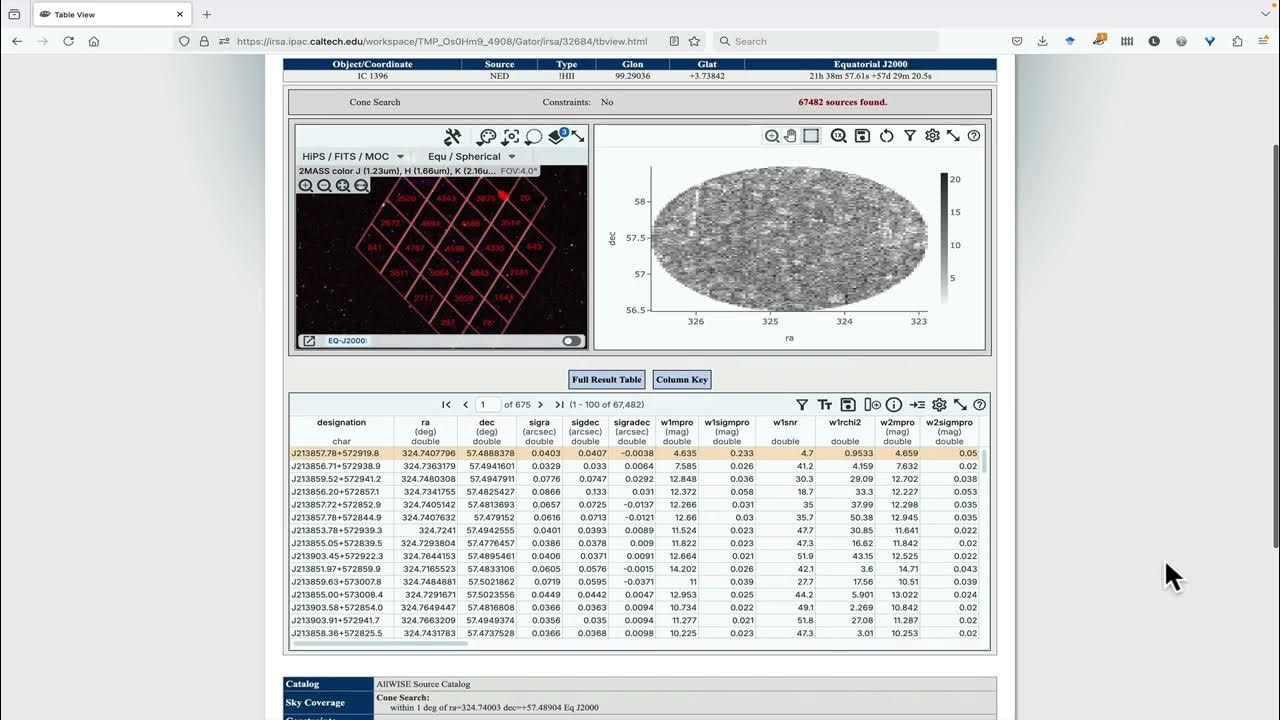The image size is (1280, 720).
Task: Bookmark this page with the star
Action: coord(694,41)
